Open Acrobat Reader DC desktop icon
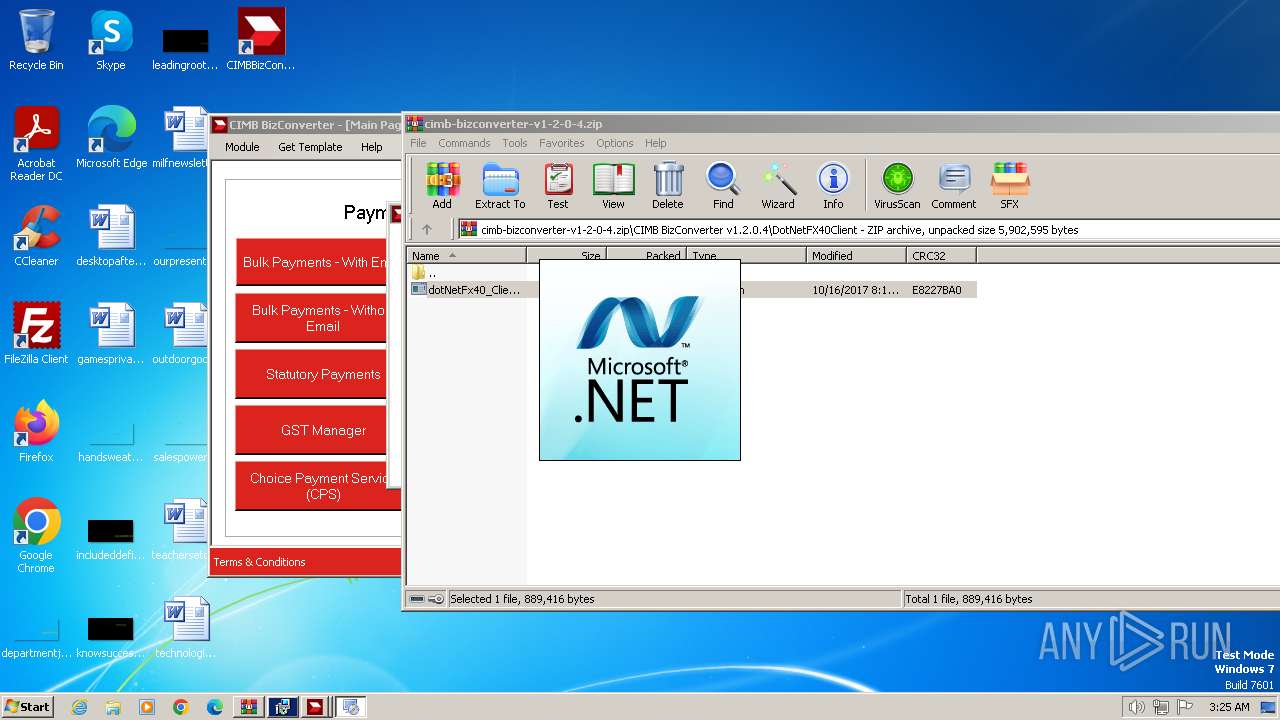Image resolution: width=1280 pixels, height=720 pixels. click(36, 144)
